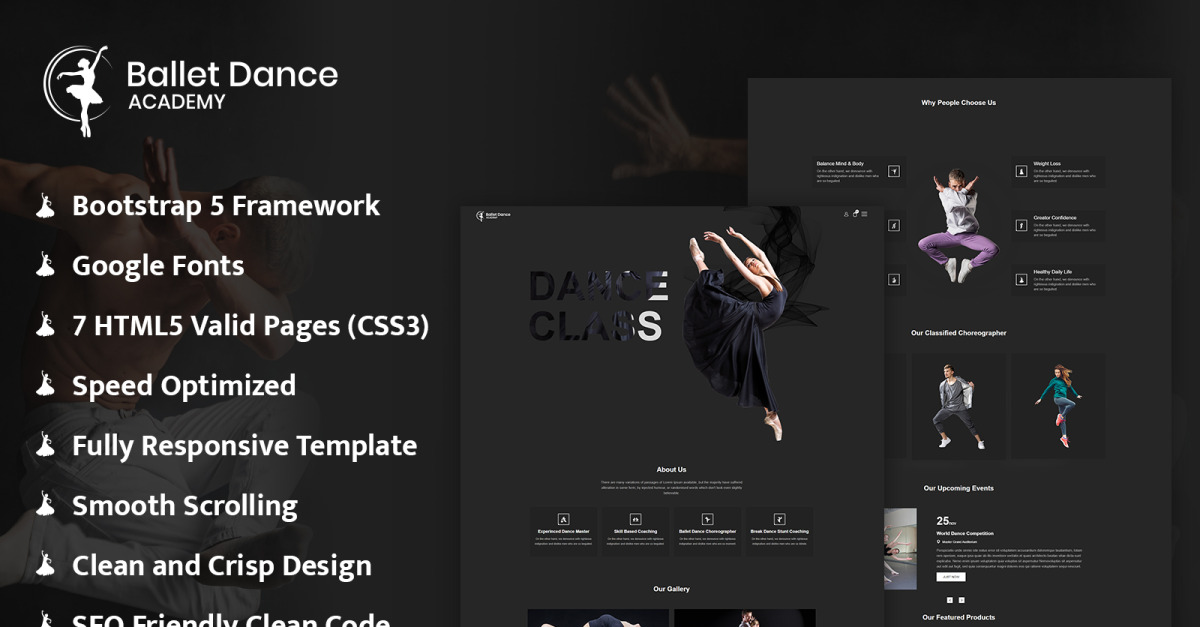Image resolution: width=1200 pixels, height=627 pixels.
Task: Click bullet icon beside 7 HTML5 Valid Pages
Action: click(45, 326)
